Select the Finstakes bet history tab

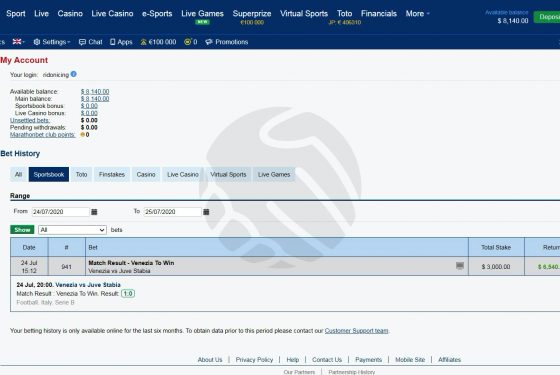[112, 174]
